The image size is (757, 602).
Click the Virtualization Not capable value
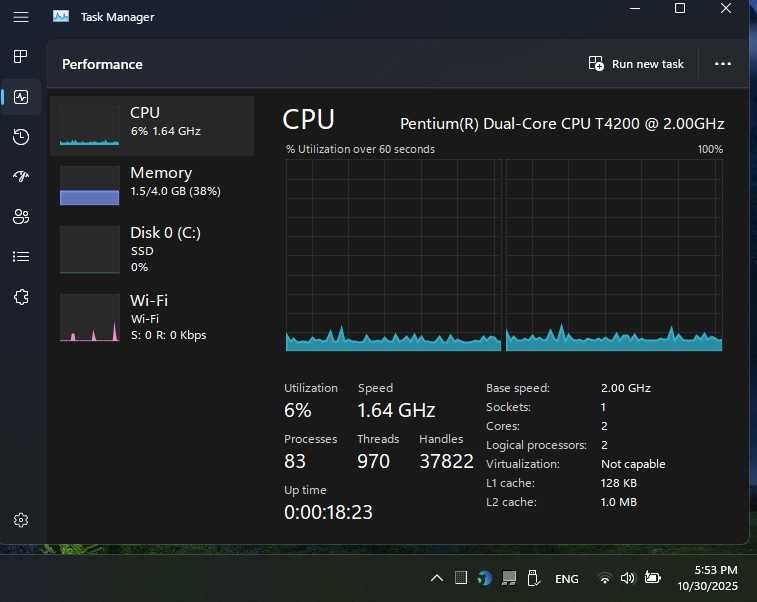[633, 464]
